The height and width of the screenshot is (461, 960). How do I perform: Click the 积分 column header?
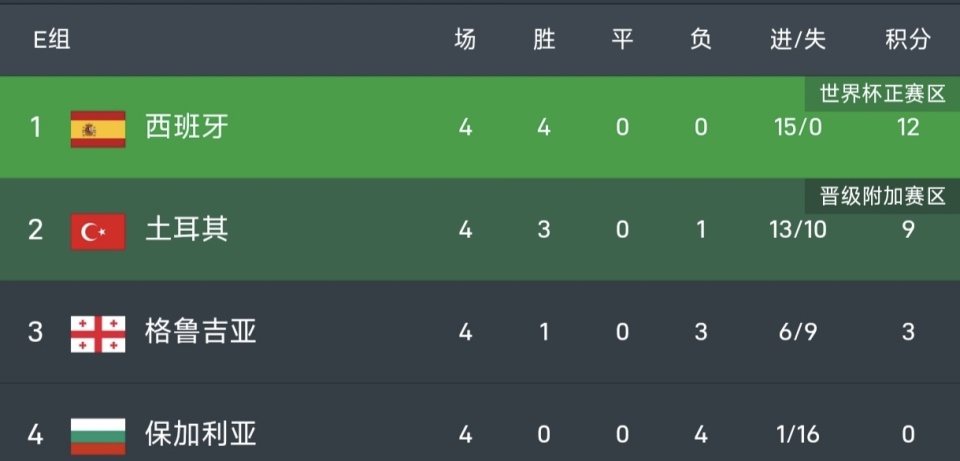click(907, 40)
